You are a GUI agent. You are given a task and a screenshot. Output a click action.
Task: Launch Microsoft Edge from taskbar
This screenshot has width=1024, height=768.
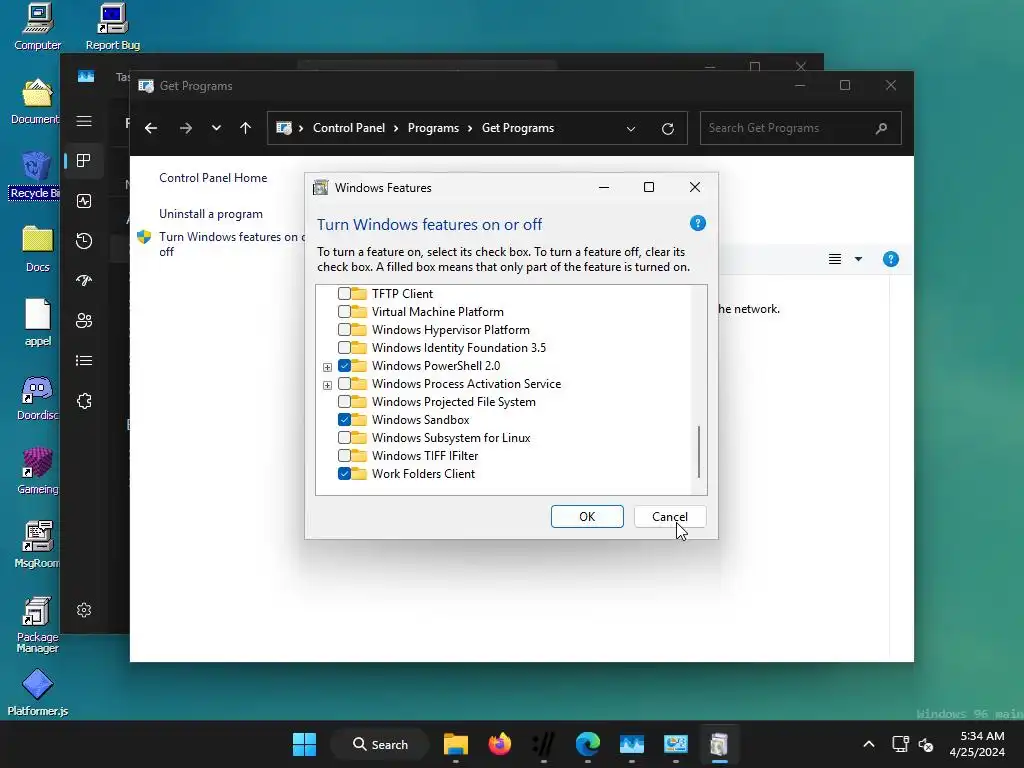coord(588,744)
